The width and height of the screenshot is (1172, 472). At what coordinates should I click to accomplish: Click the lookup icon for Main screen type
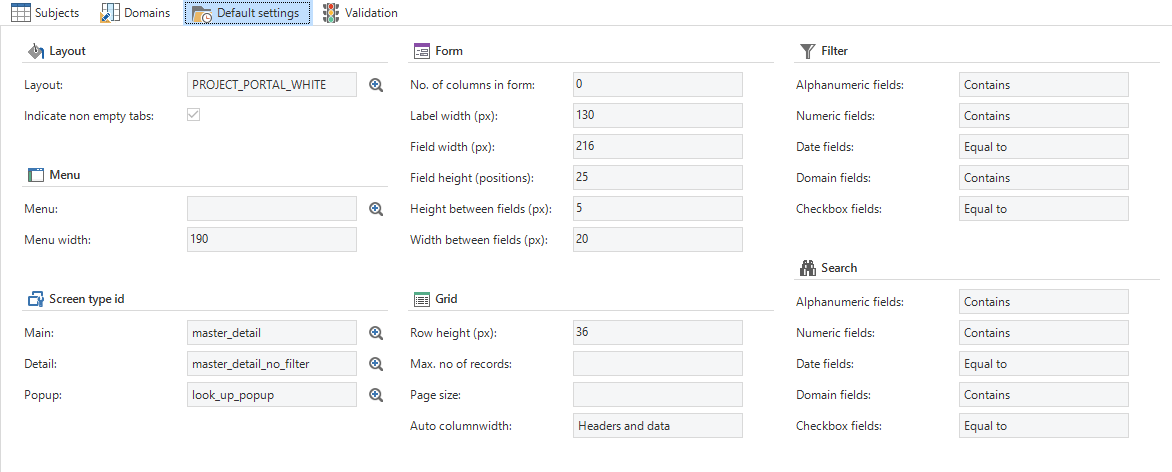tap(376, 333)
